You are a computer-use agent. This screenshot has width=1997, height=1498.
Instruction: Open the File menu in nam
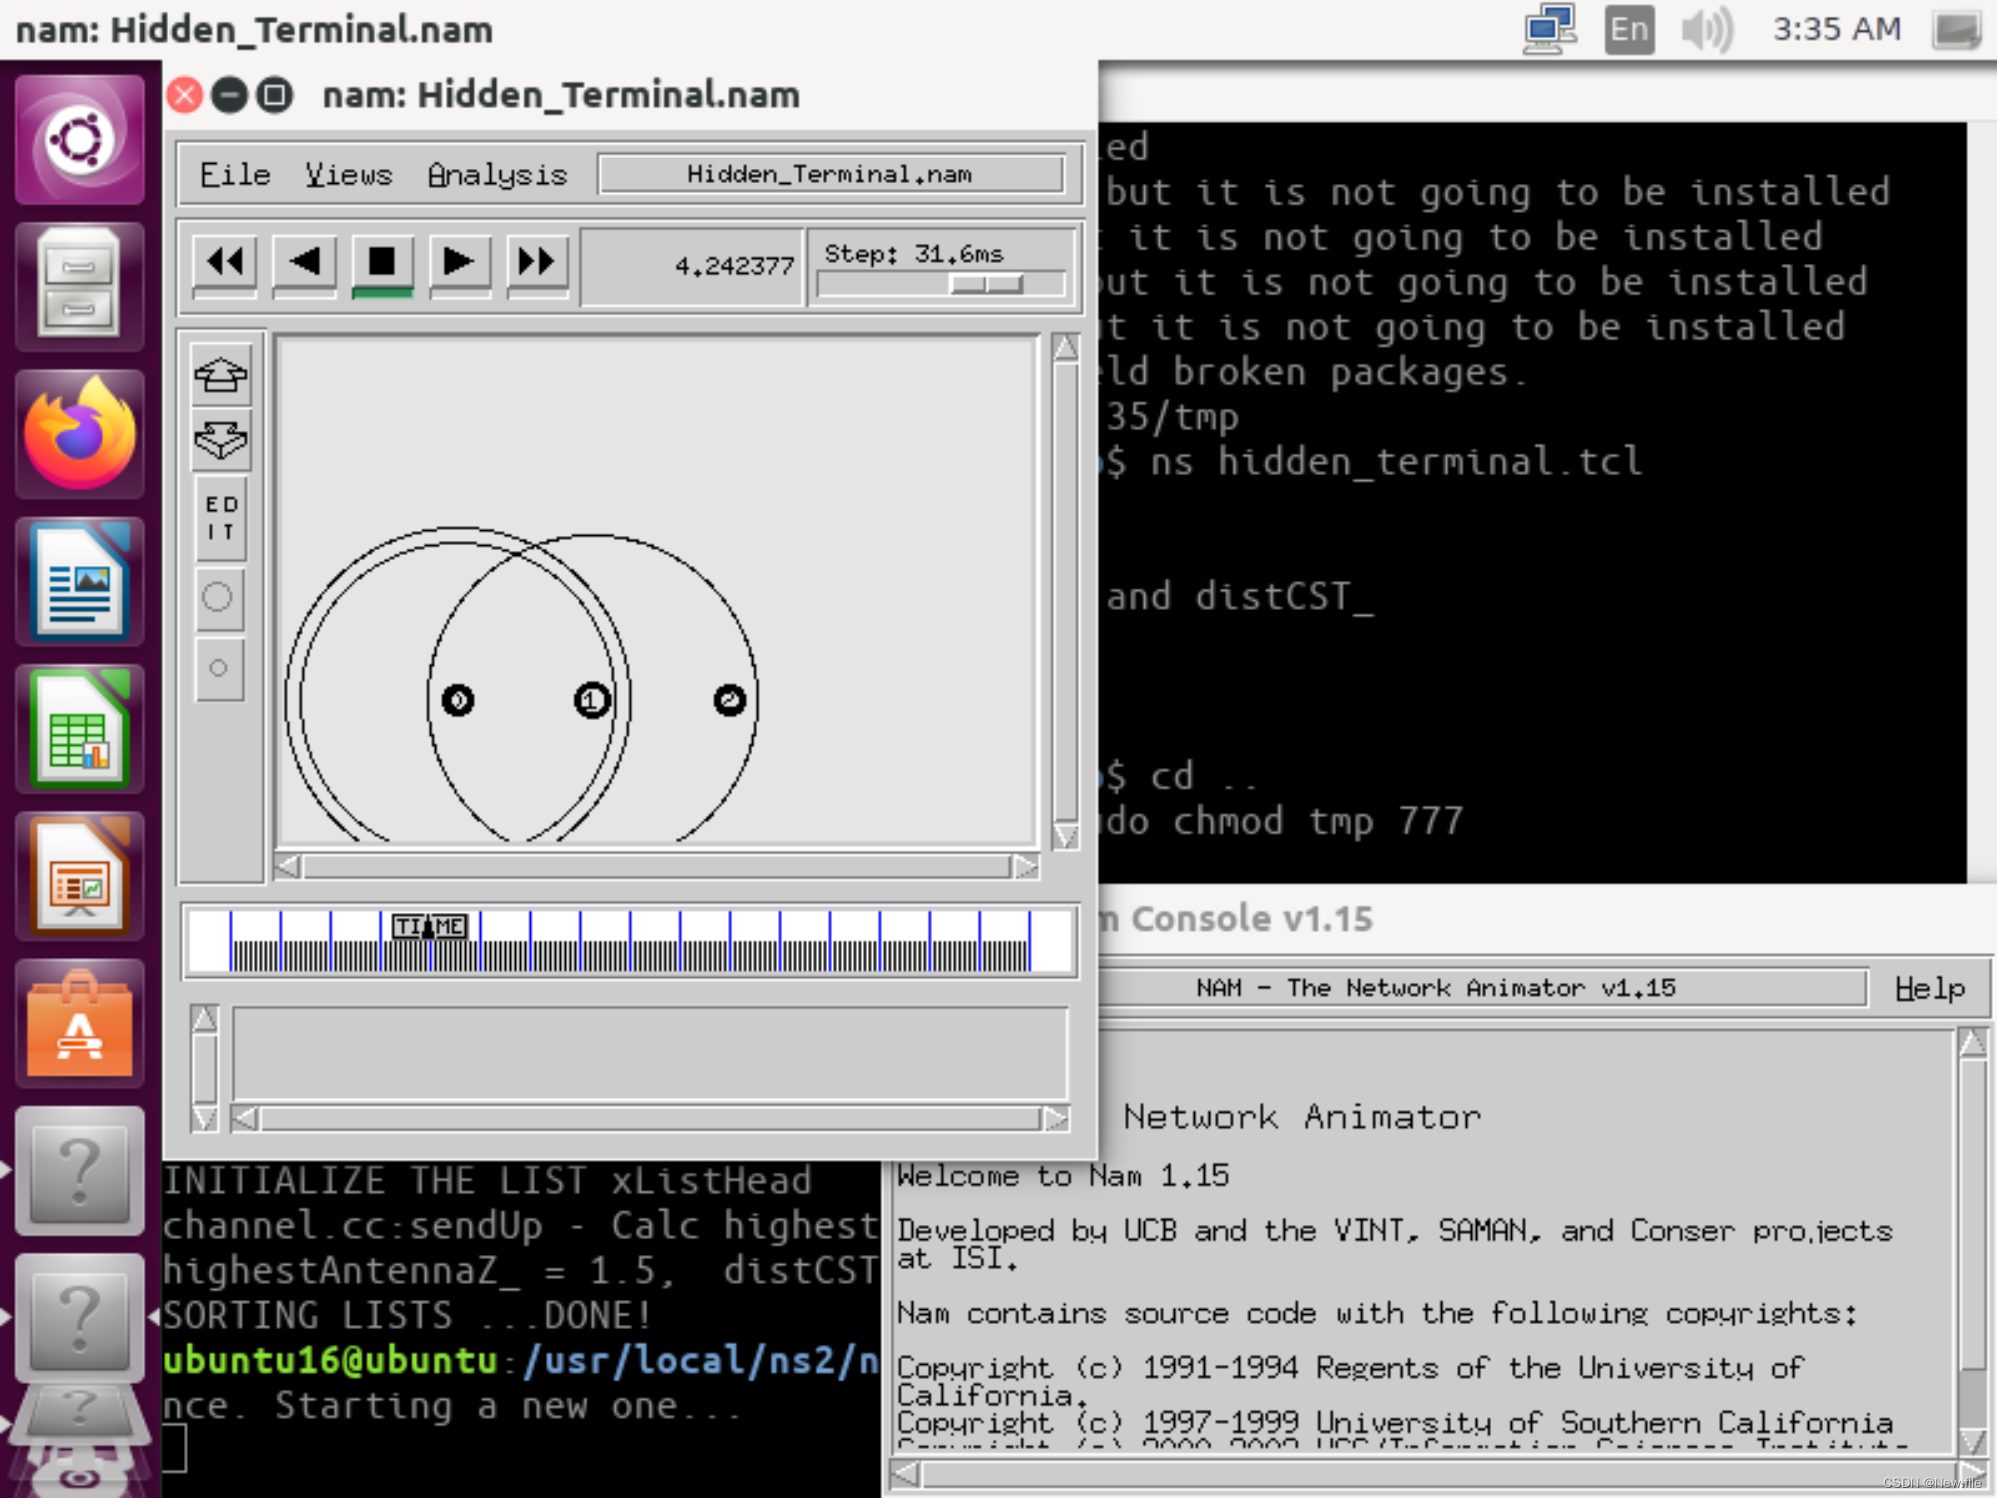(234, 174)
